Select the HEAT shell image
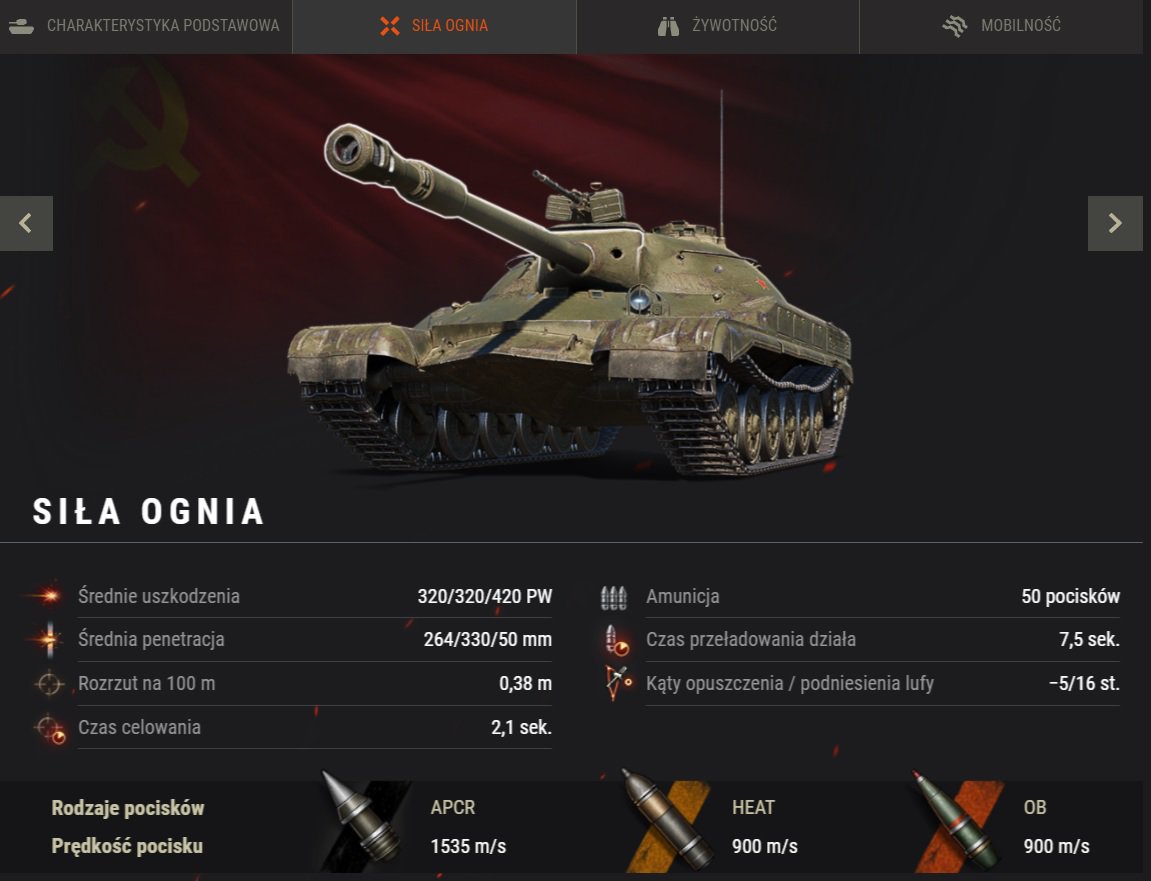 [x=667, y=822]
